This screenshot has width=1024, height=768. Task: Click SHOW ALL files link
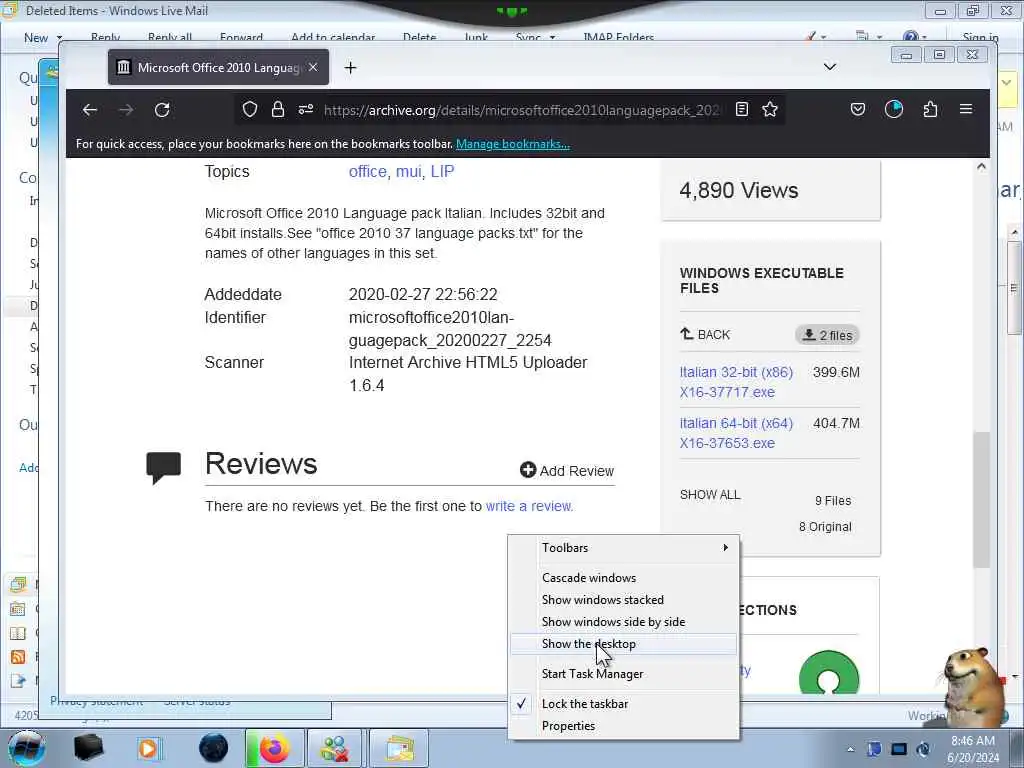pyautogui.click(x=710, y=494)
